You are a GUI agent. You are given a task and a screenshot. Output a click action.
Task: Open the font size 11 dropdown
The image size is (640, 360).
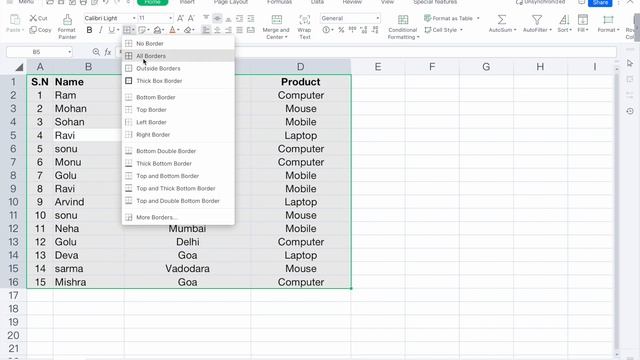click(x=171, y=18)
